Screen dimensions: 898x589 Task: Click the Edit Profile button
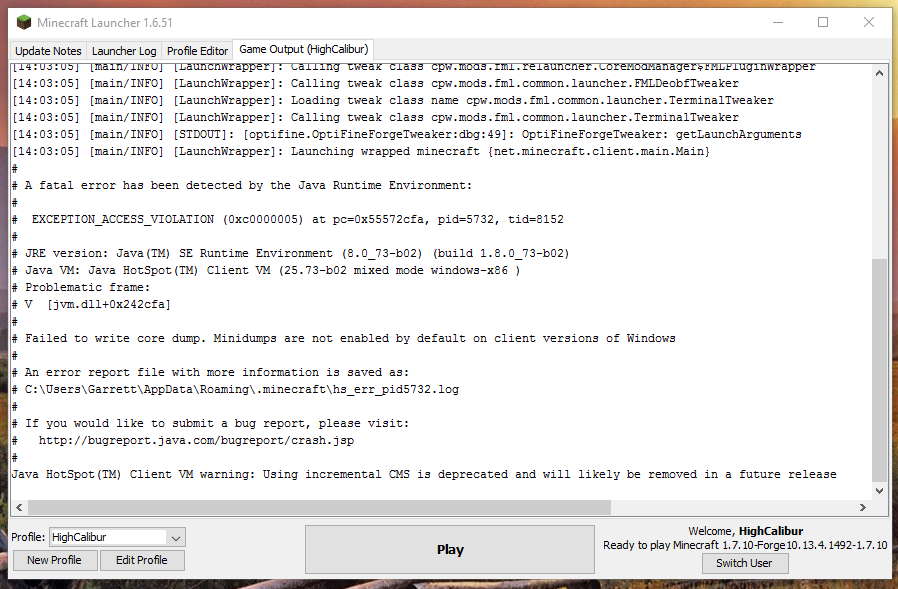[142, 560]
